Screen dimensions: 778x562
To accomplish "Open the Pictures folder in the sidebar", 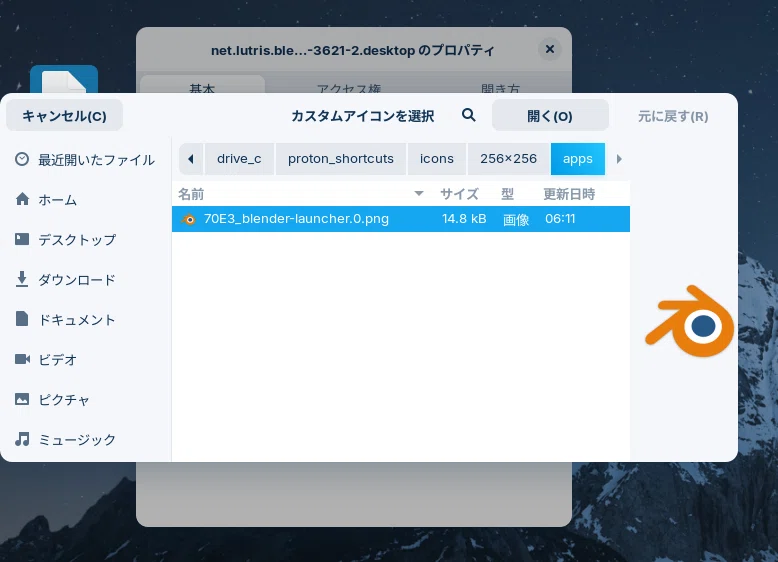I will click(x=85, y=399).
